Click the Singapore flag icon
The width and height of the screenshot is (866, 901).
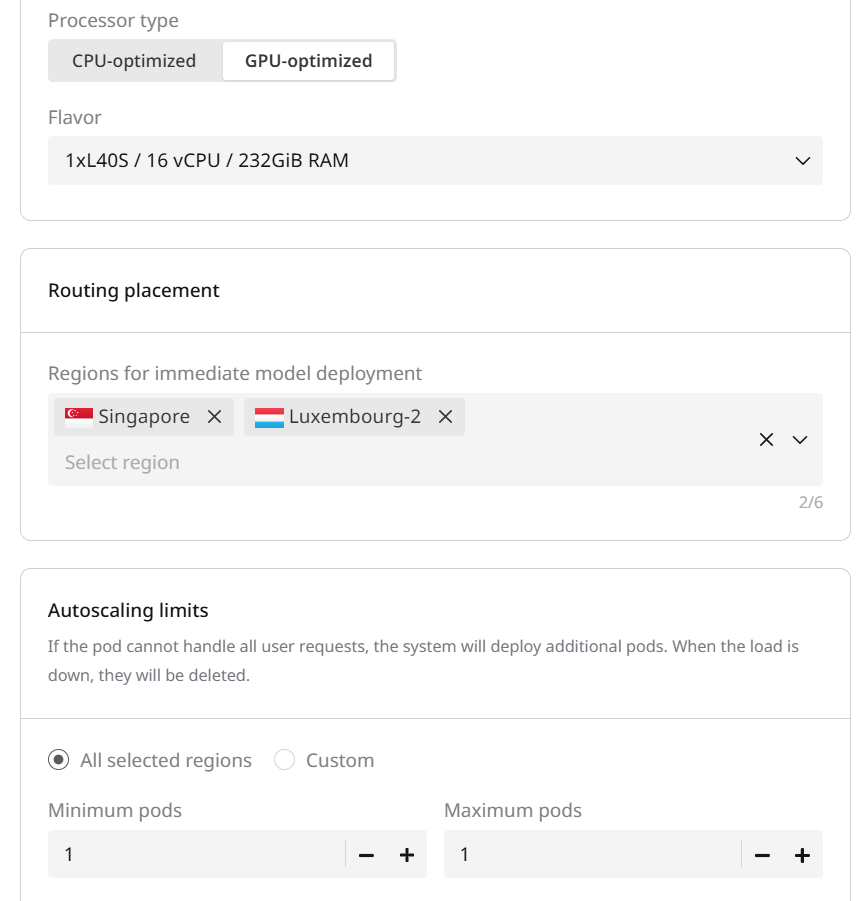tap(79, 417)
